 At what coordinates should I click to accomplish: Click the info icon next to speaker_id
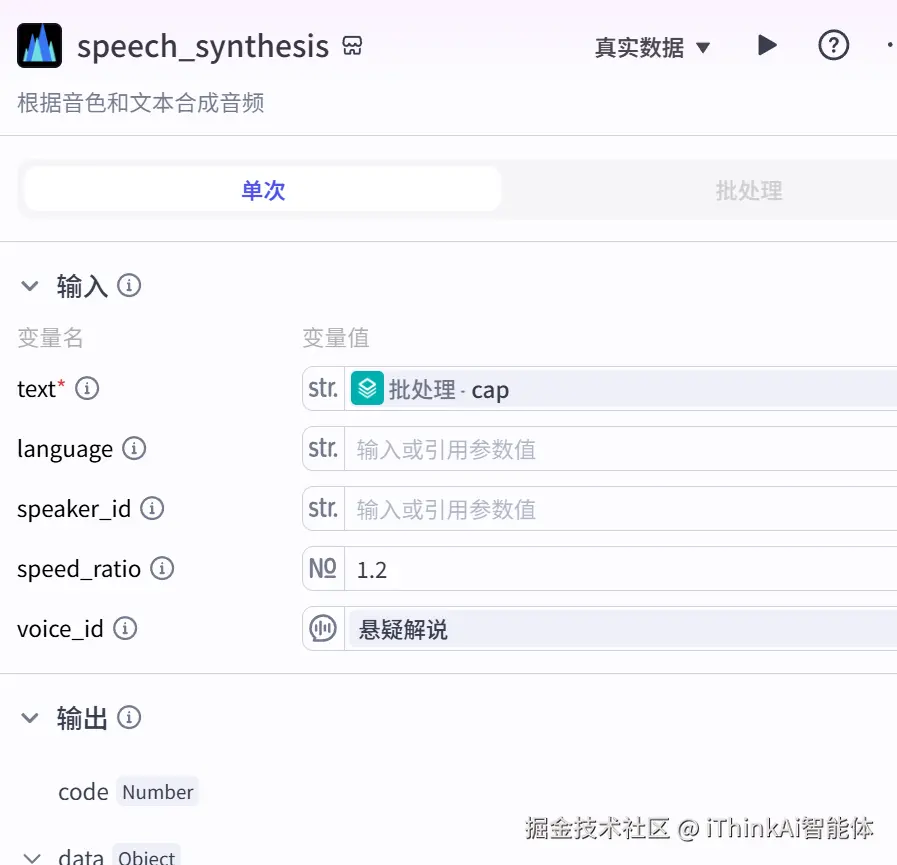click(x=152, y=509)
